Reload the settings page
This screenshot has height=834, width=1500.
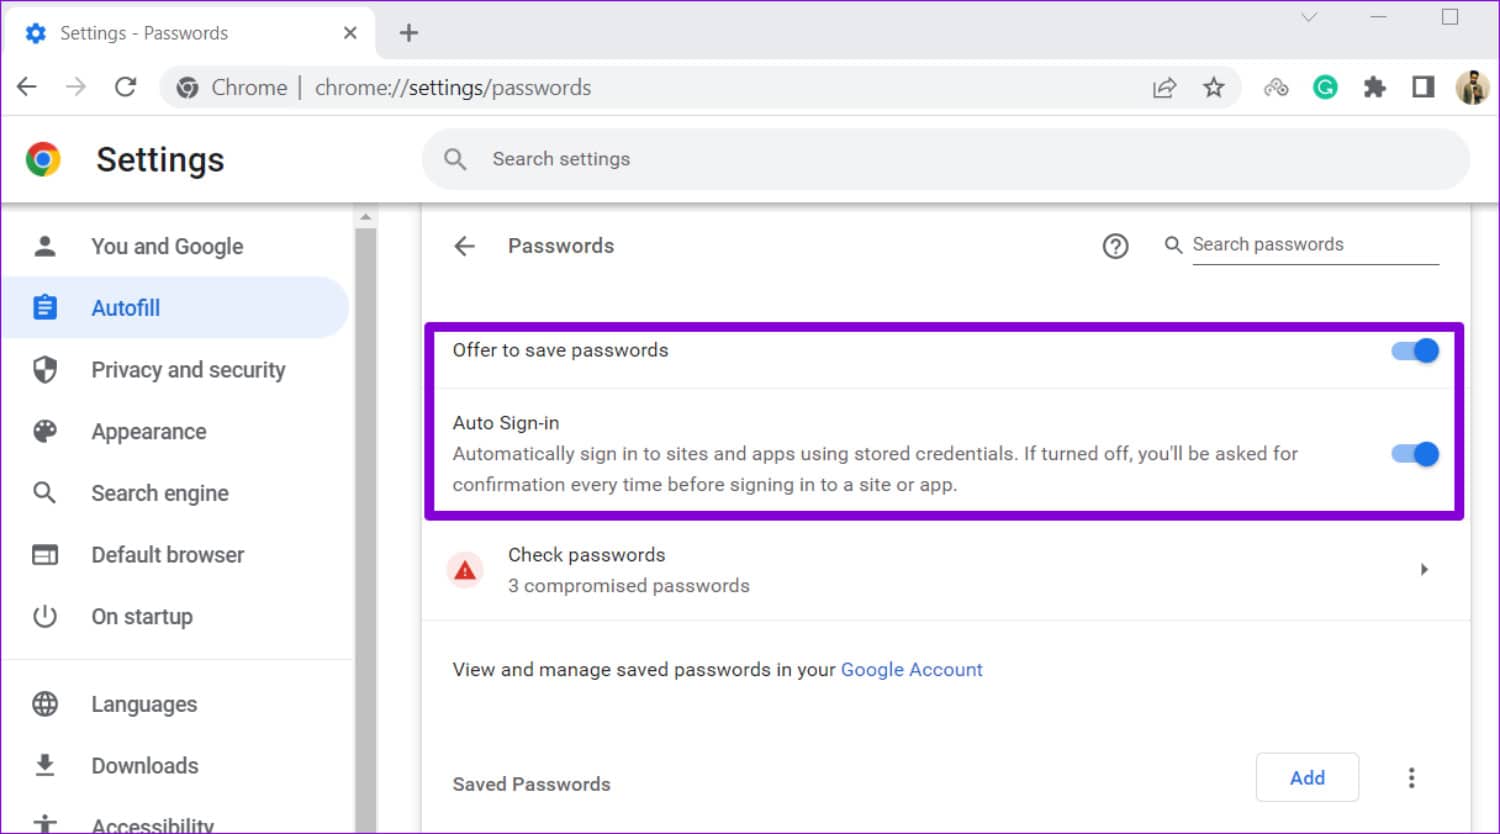125,87
